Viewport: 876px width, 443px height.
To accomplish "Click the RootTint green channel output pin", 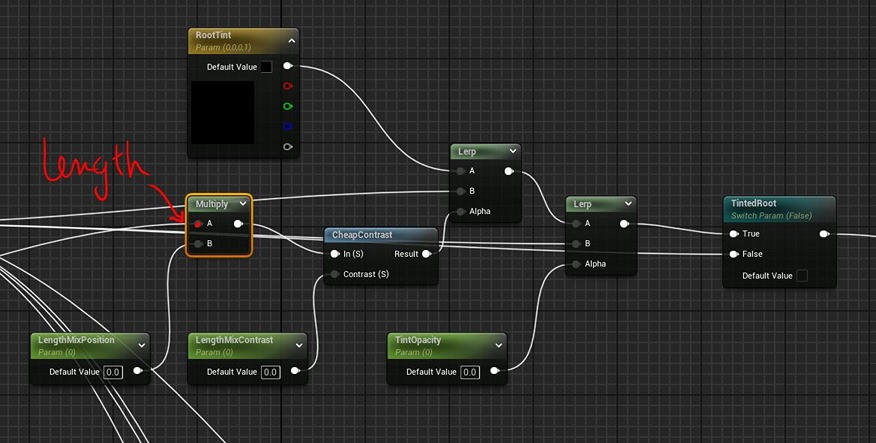I will point(288,106).
